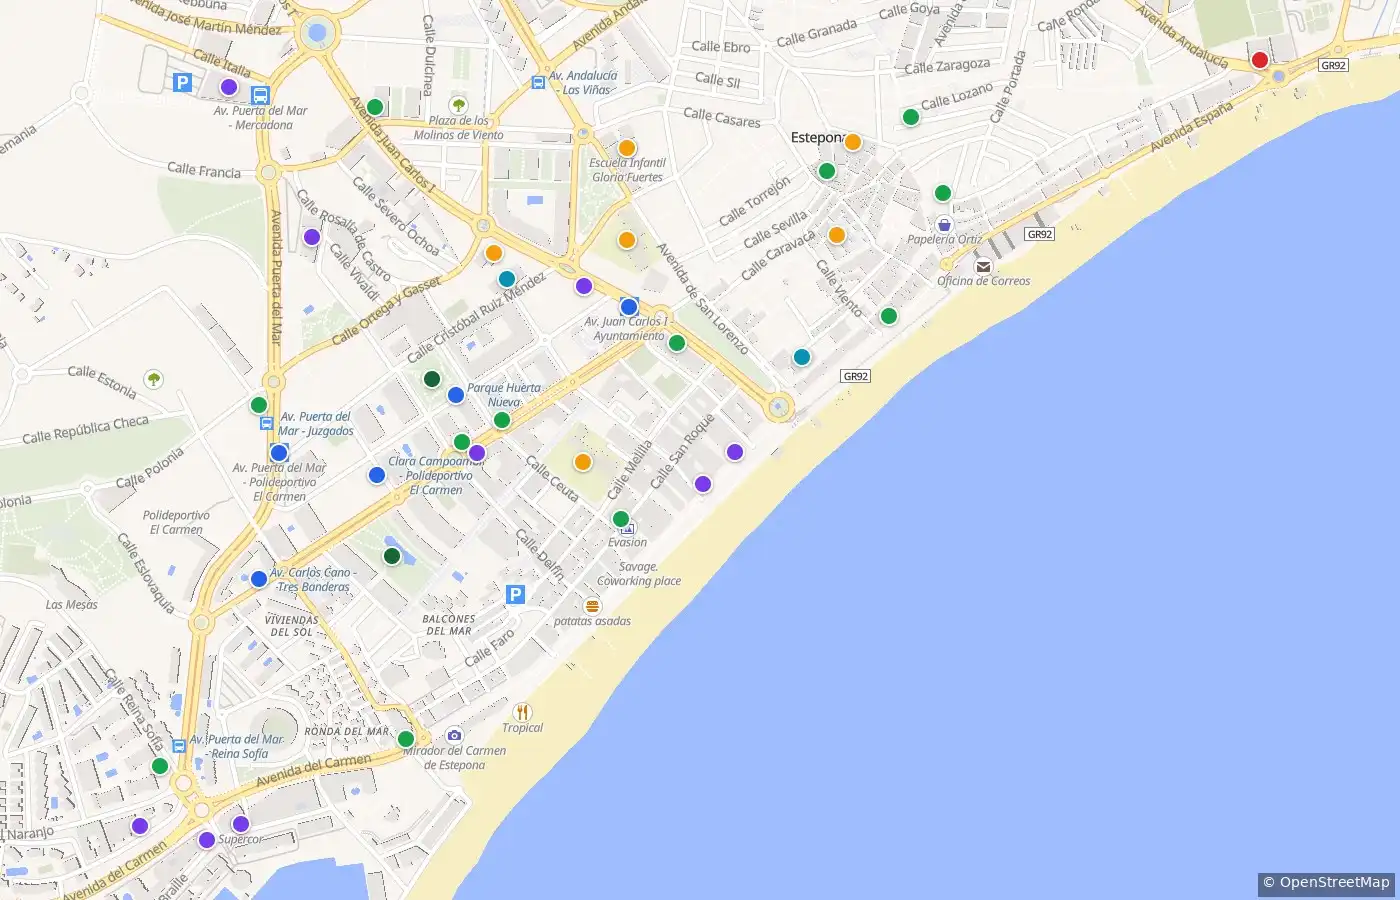Click the Las Mesas area label
Viewport: 1400px width, 900px height.
(x=72, y=604)
